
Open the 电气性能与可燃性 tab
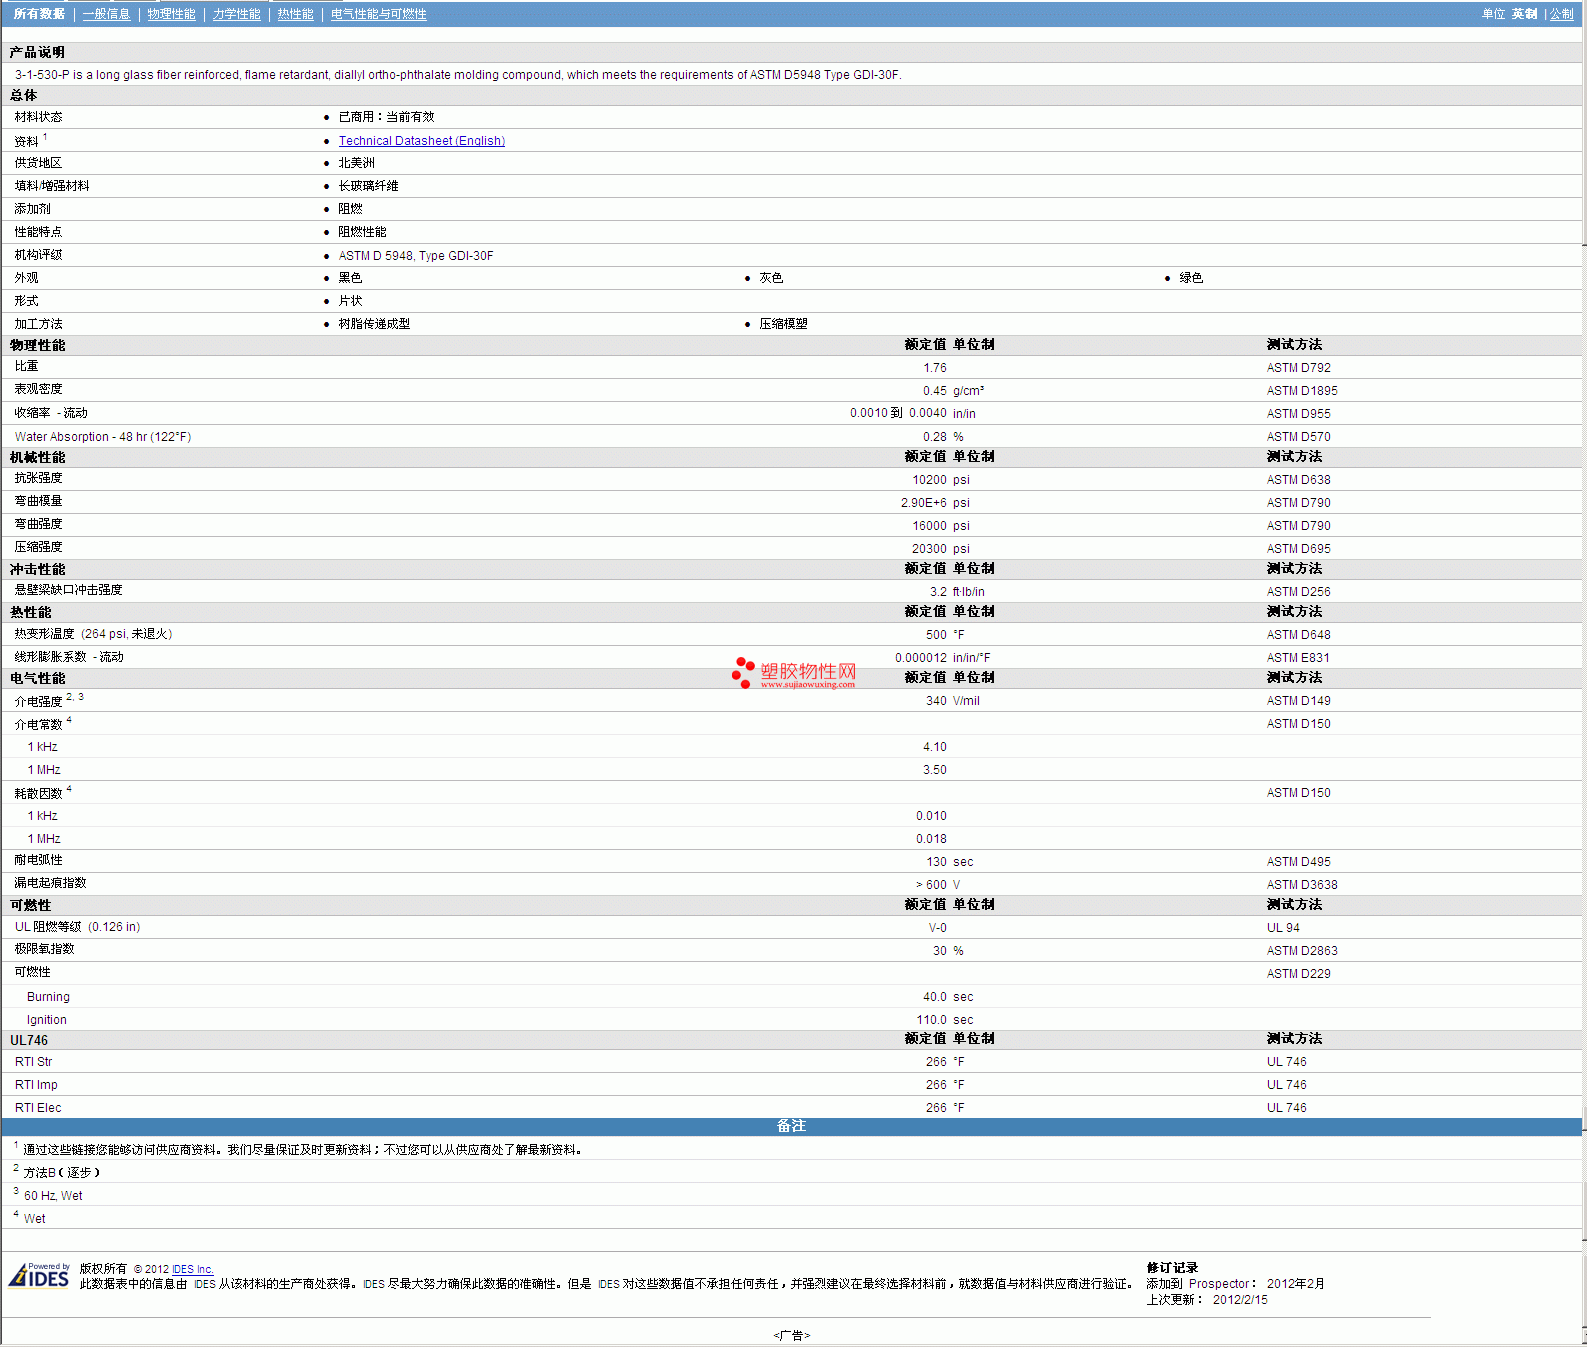(x=378, y=14)
